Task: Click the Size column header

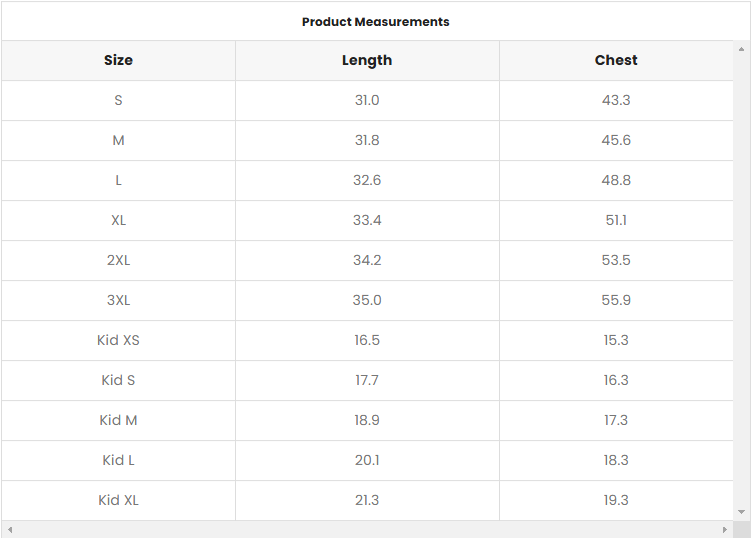Action: pyautogui.click(x=118, y=60)
